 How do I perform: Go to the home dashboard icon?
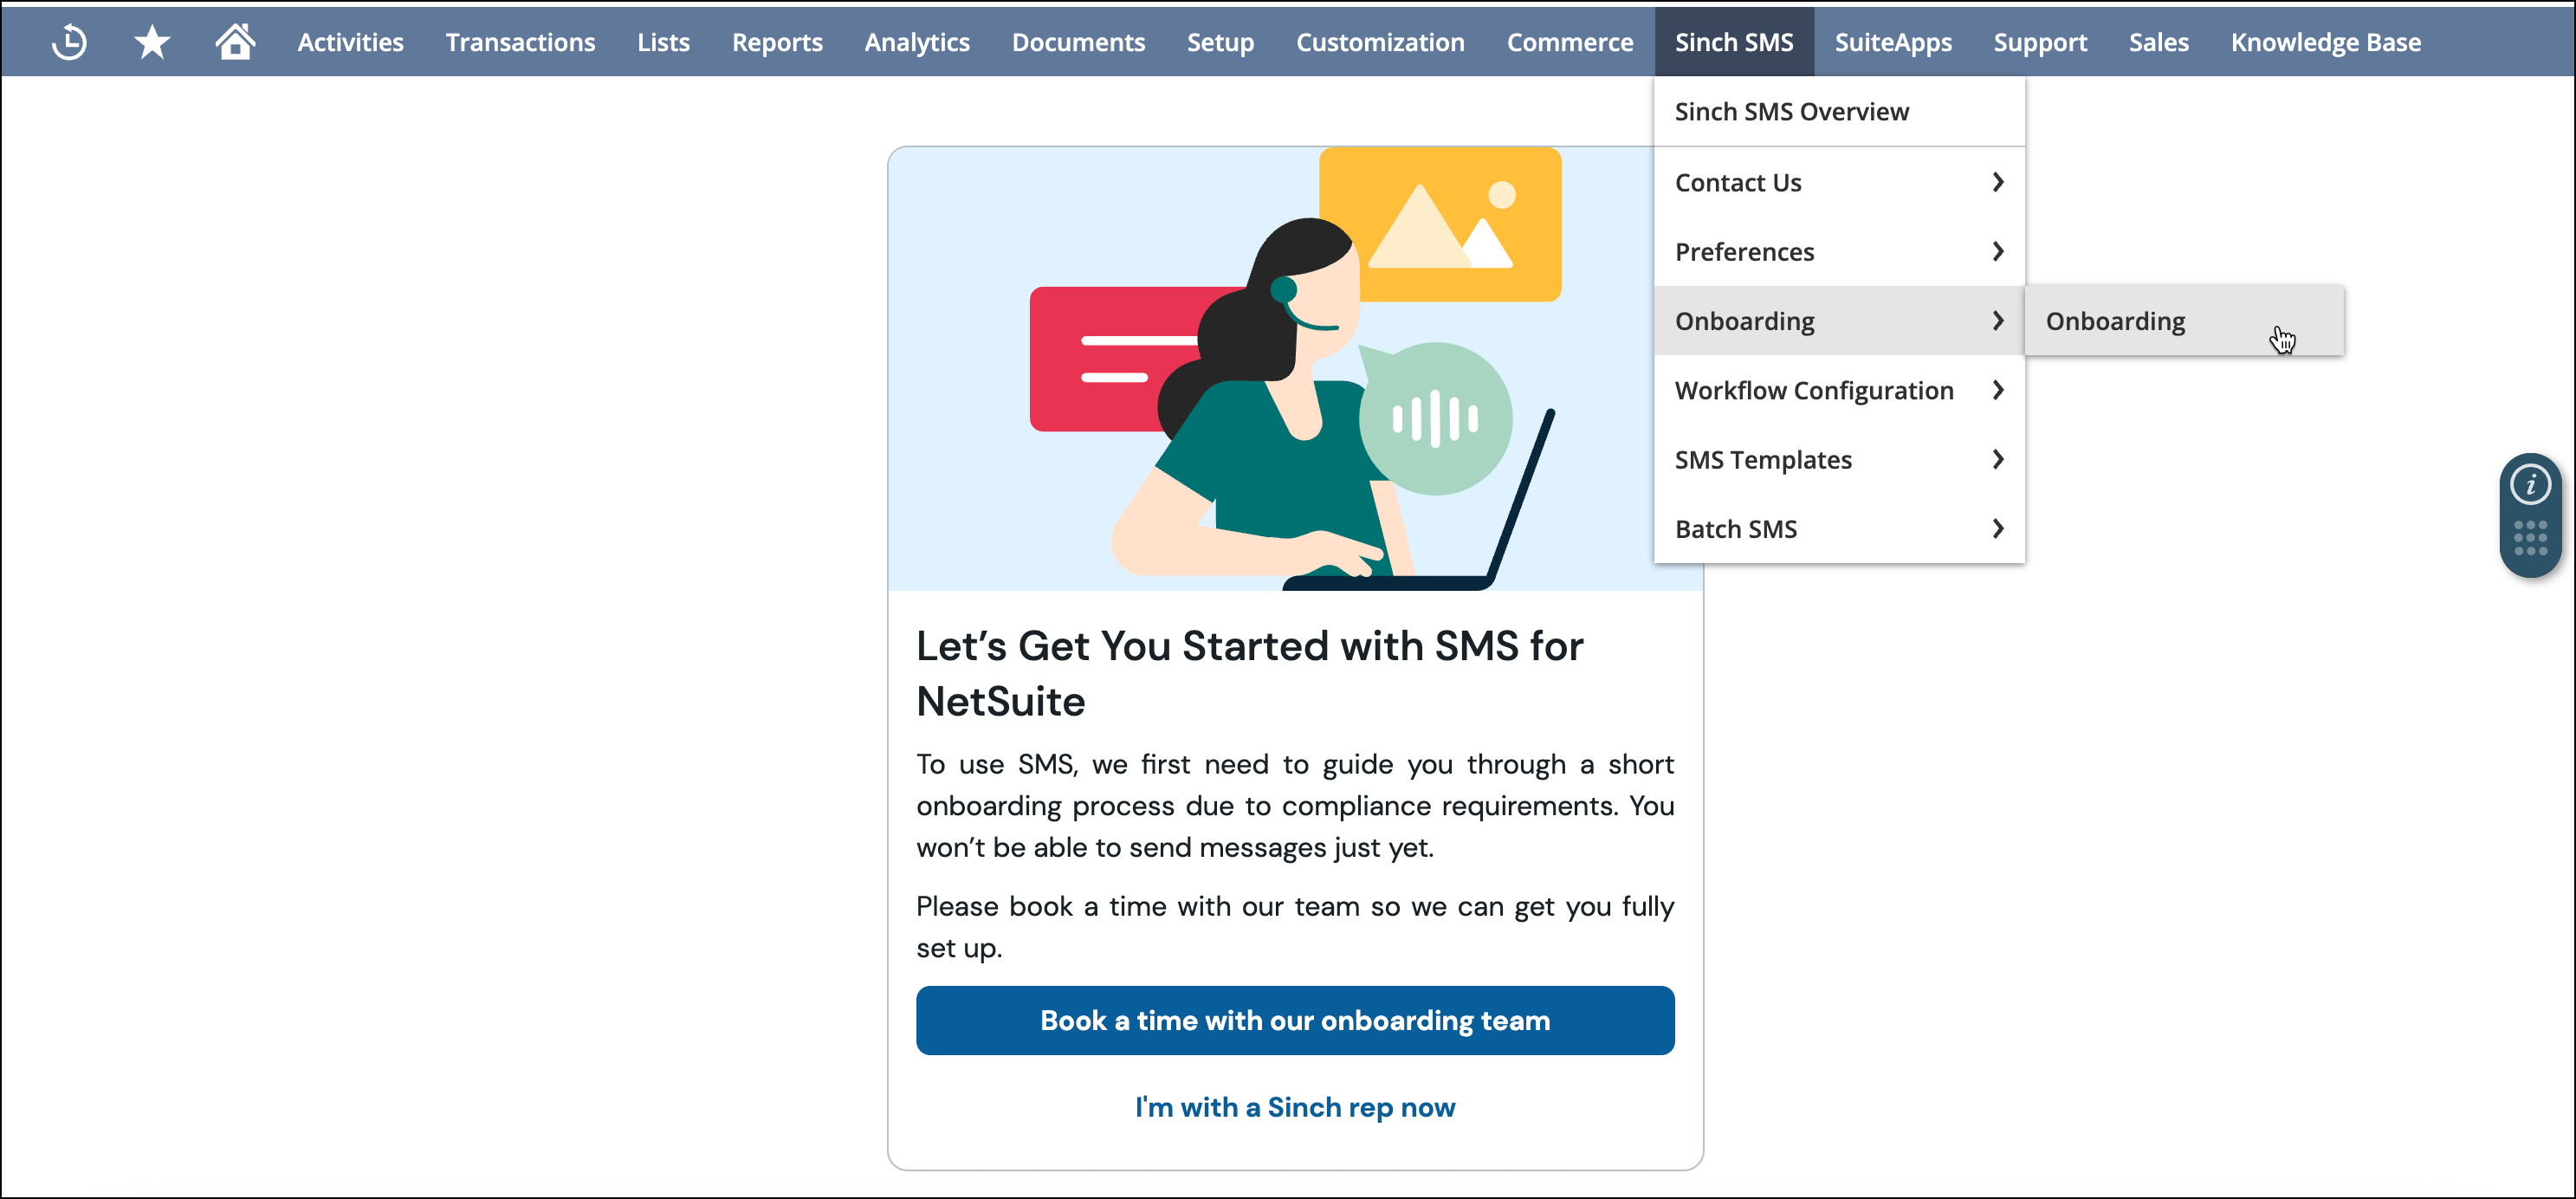pyautogui.click(x=234, y=41)
